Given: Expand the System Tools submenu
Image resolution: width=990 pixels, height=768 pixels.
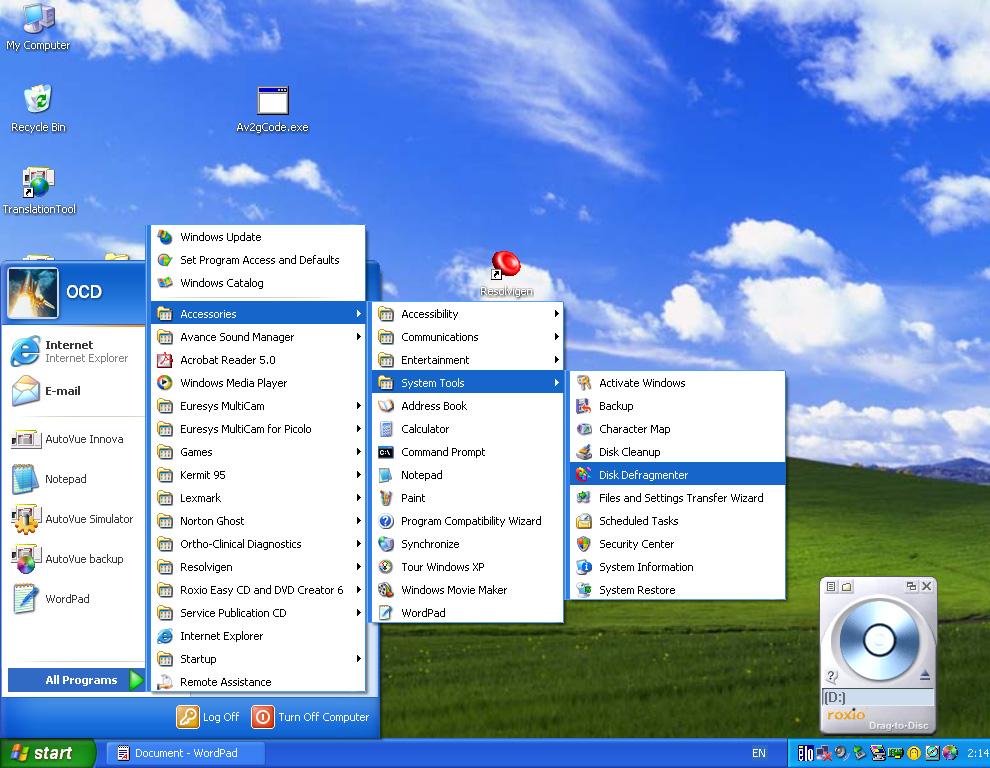Looking at the screenshot, I should tap(468, 383).
